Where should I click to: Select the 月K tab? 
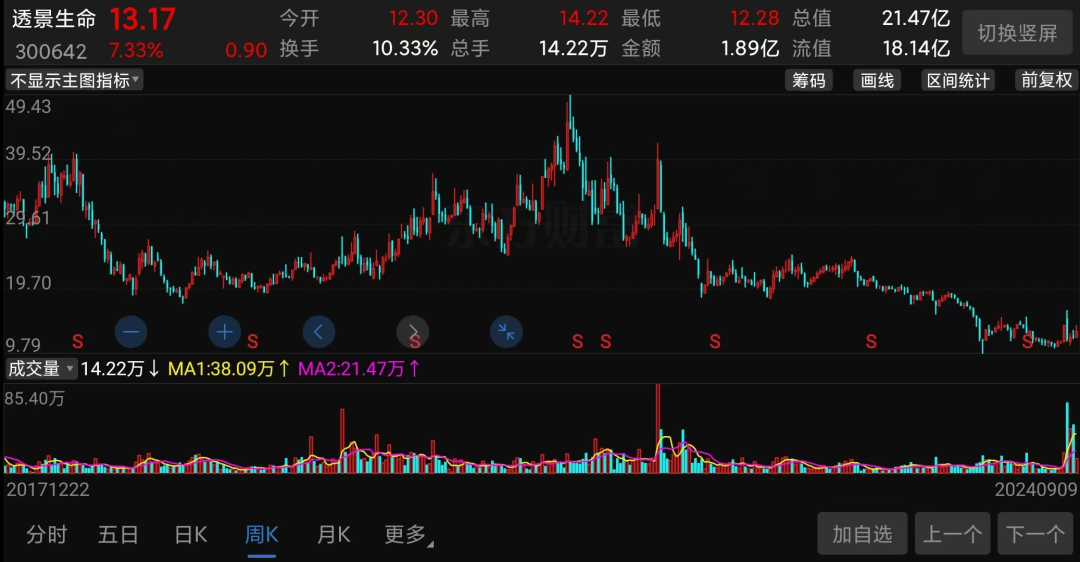coord(333,535)
